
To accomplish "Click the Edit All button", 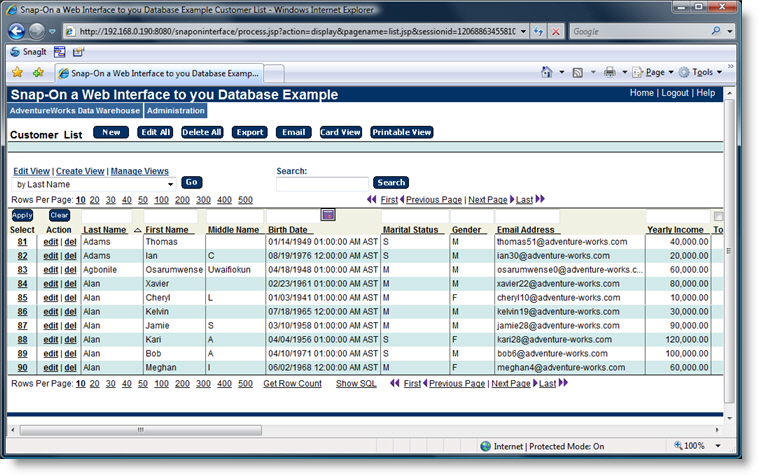I will [155, 132].
